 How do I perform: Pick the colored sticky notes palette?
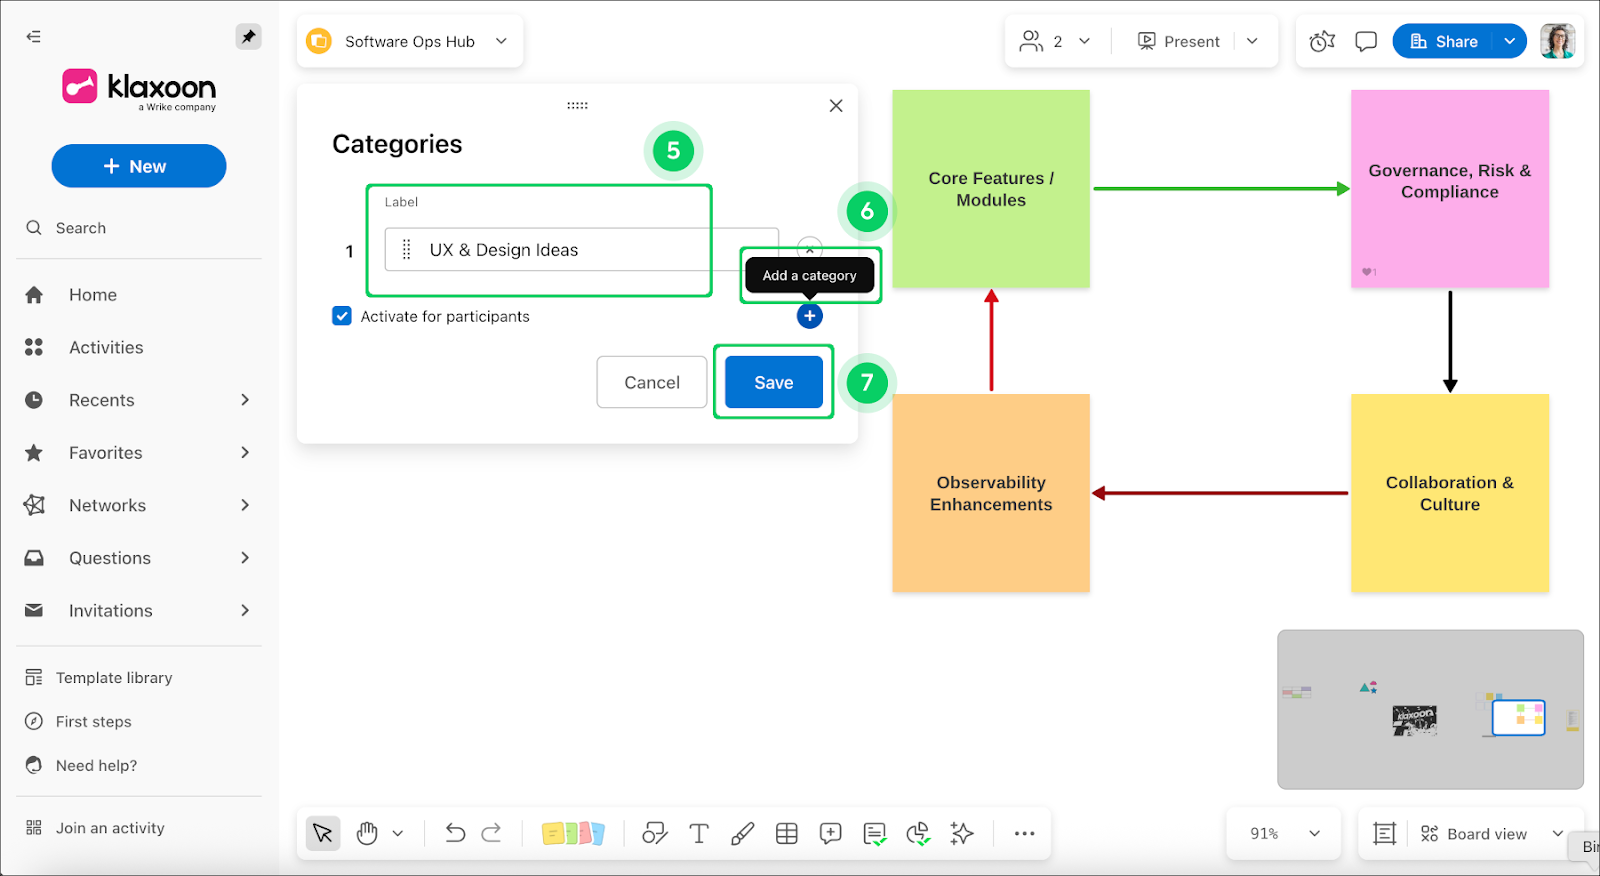(x=573, y=833)
